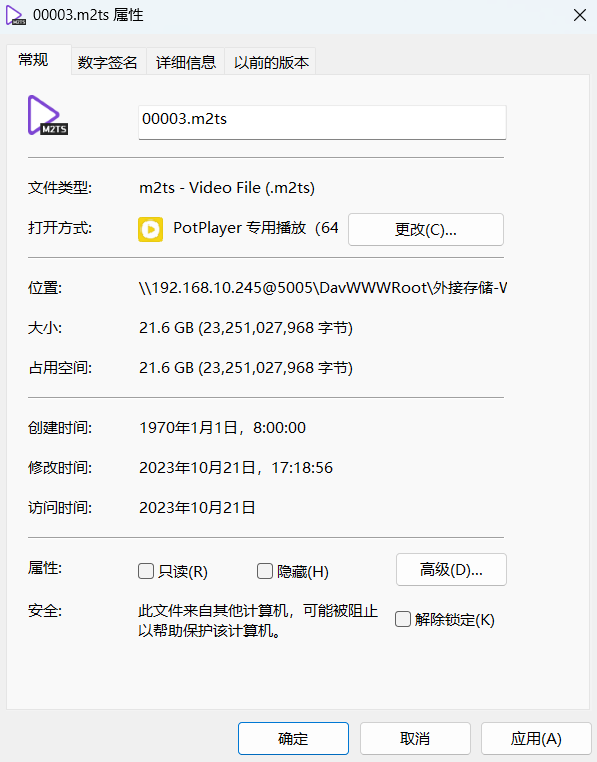This screenshot has height=762, width=597.
Task: Open the 更改(C)... change program button
Action: pos(426,229)
